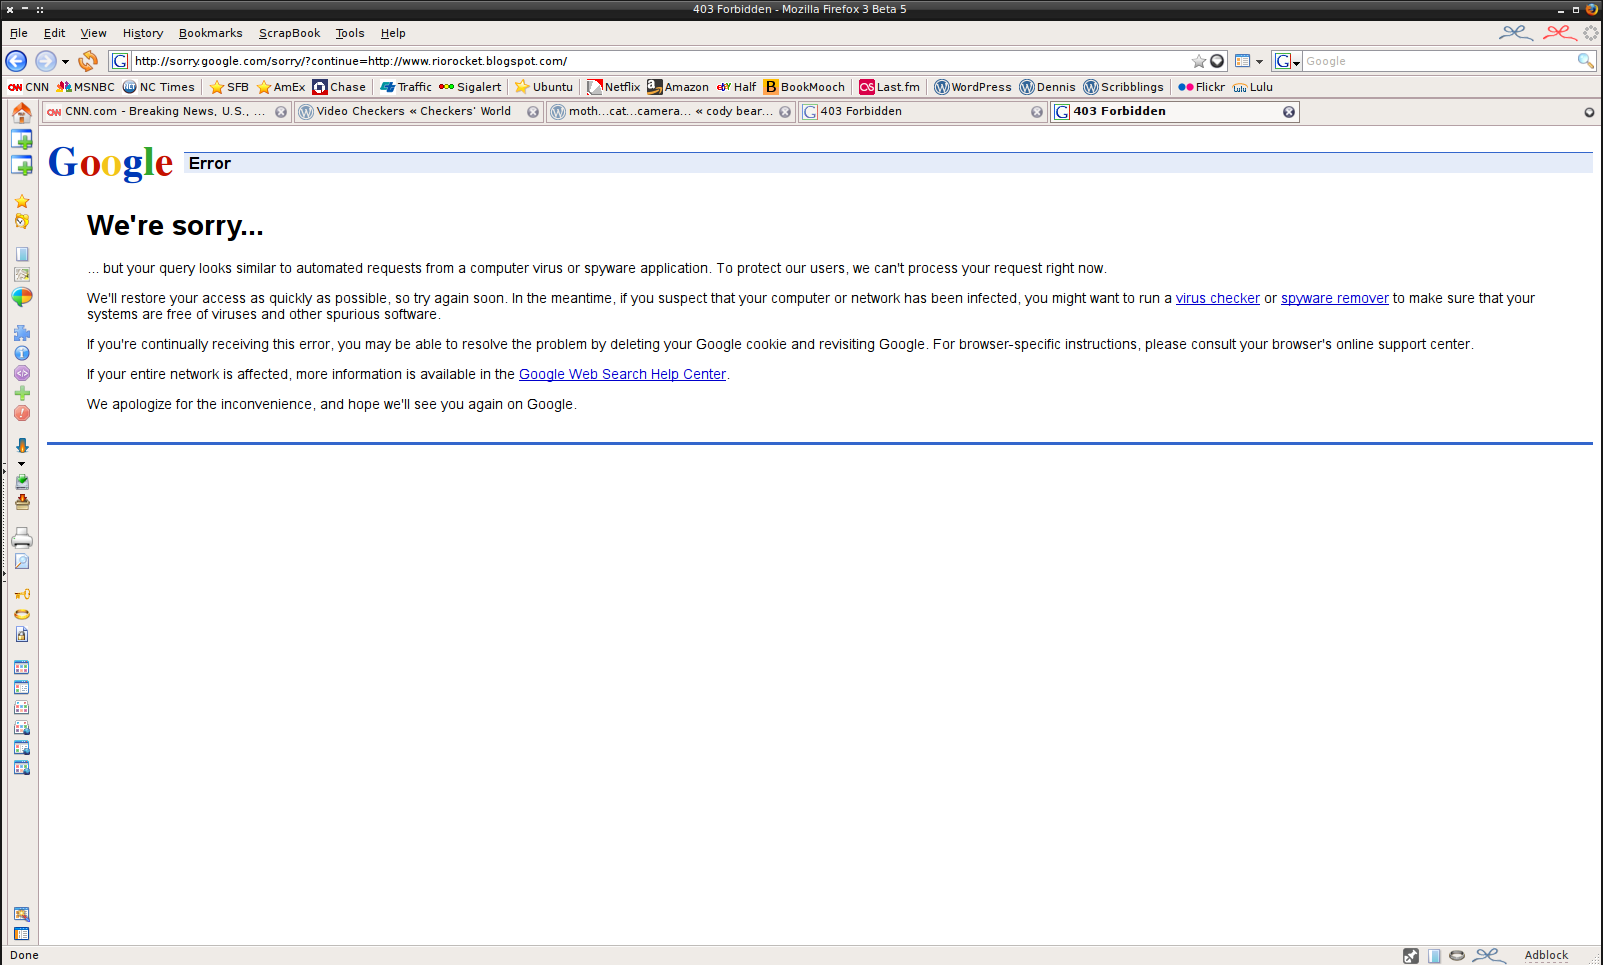Switch to Video Checkers tab
The height and width of the screenshot is (965, 1603).
click(413, 111)
